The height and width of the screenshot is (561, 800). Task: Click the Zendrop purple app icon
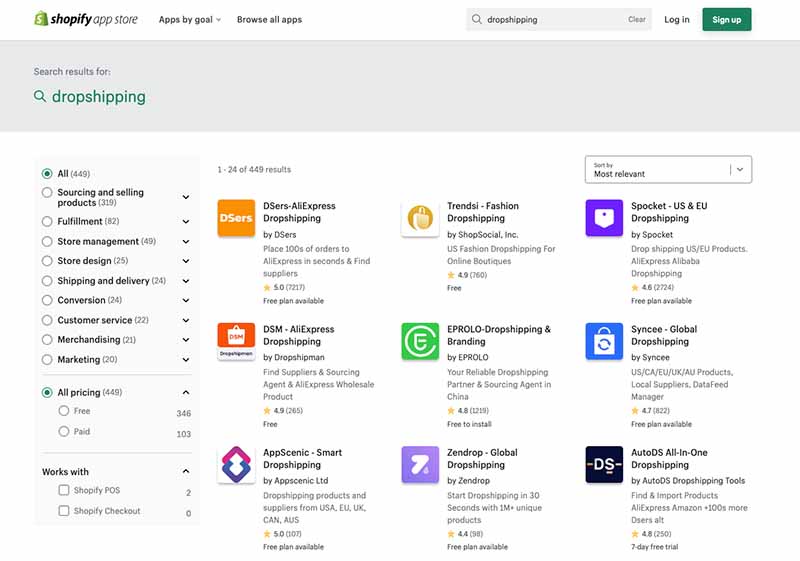coord(420,465)
